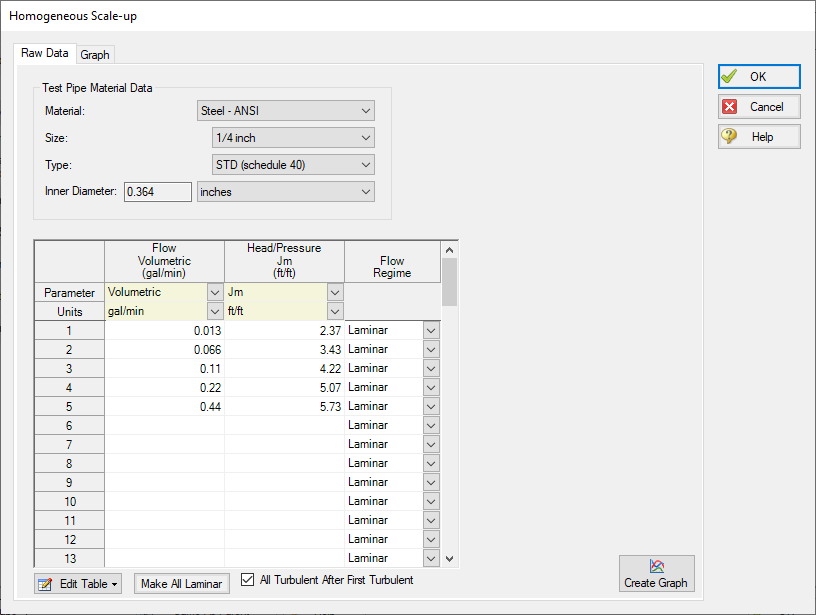Open the Edit Table menu button
Viewport: 816px width, 615px height.
78,584
